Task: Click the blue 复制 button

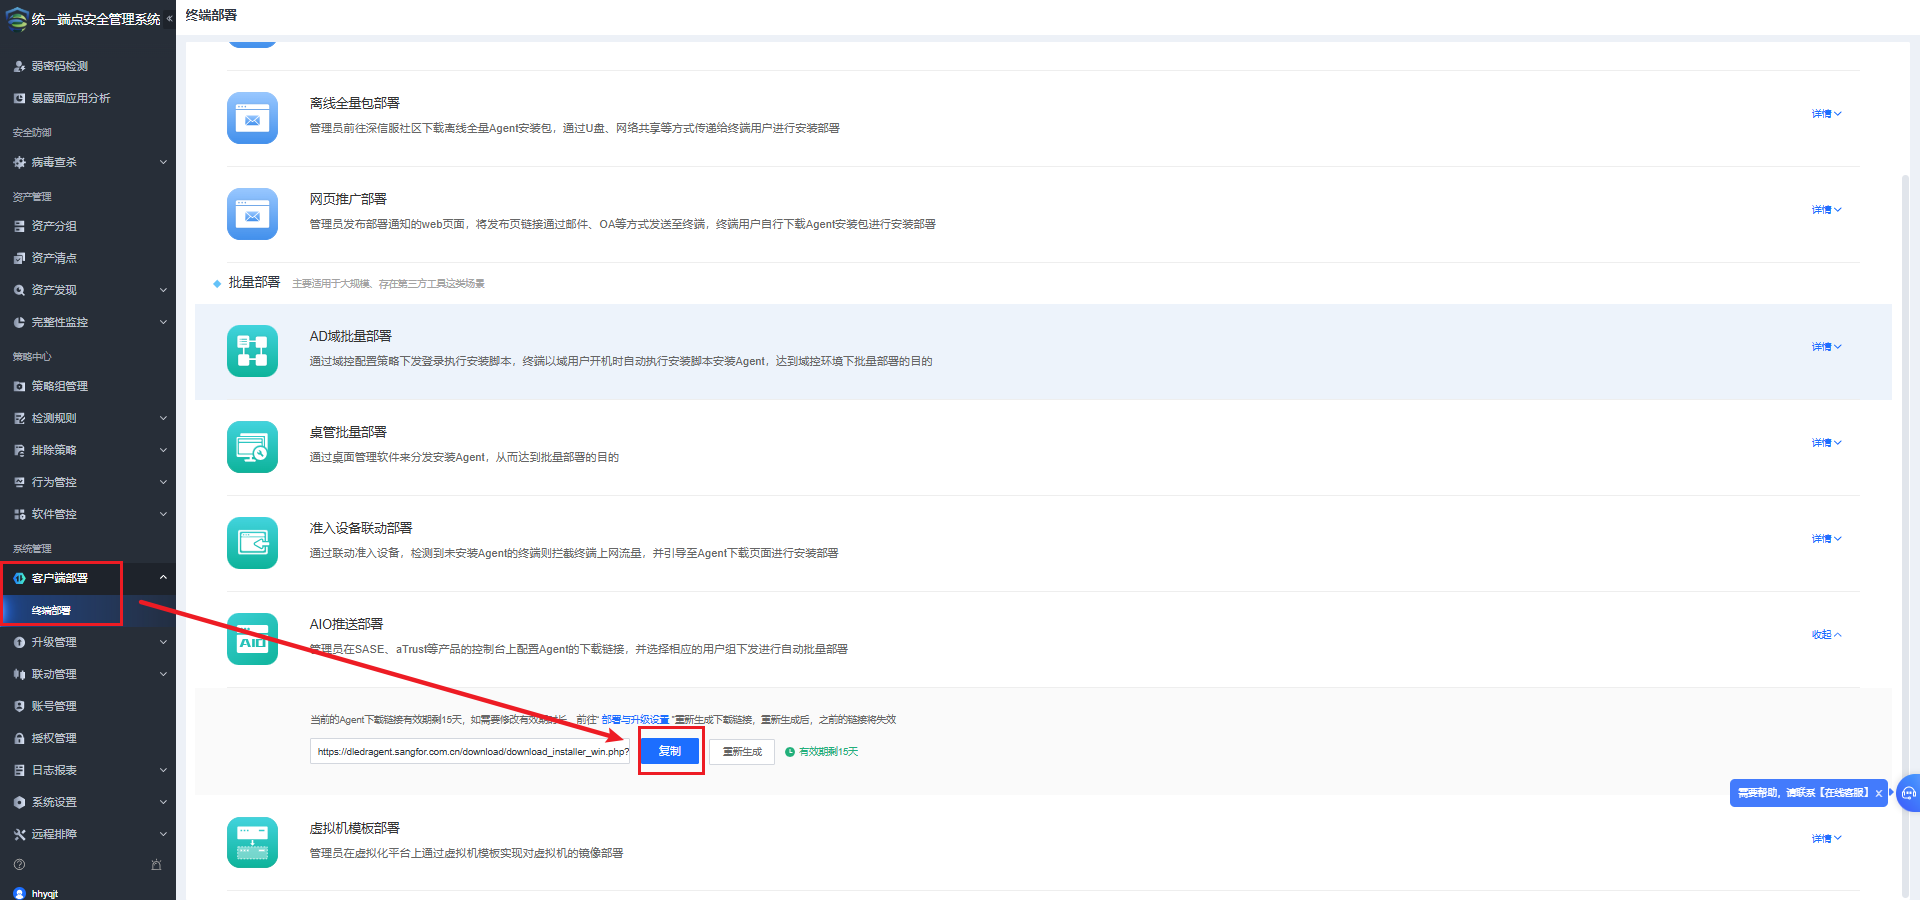Action: click(x=670, y=751)
